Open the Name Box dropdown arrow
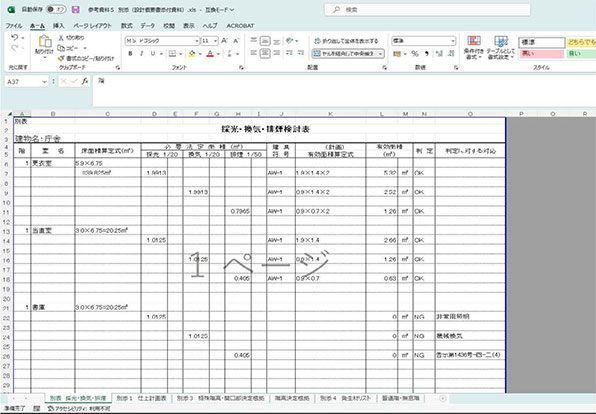This screenshot has width=596, height=414. point(44,82)
